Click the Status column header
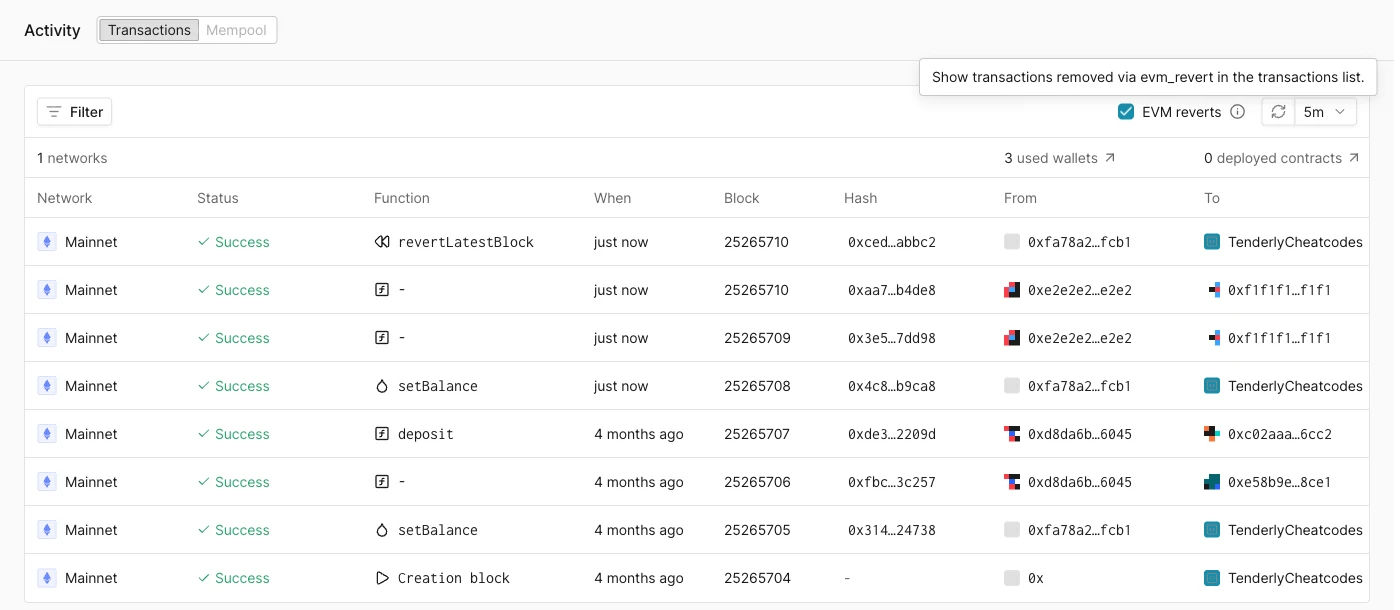The height and width of the screenshot is (610, 1400). pos(218,198)
